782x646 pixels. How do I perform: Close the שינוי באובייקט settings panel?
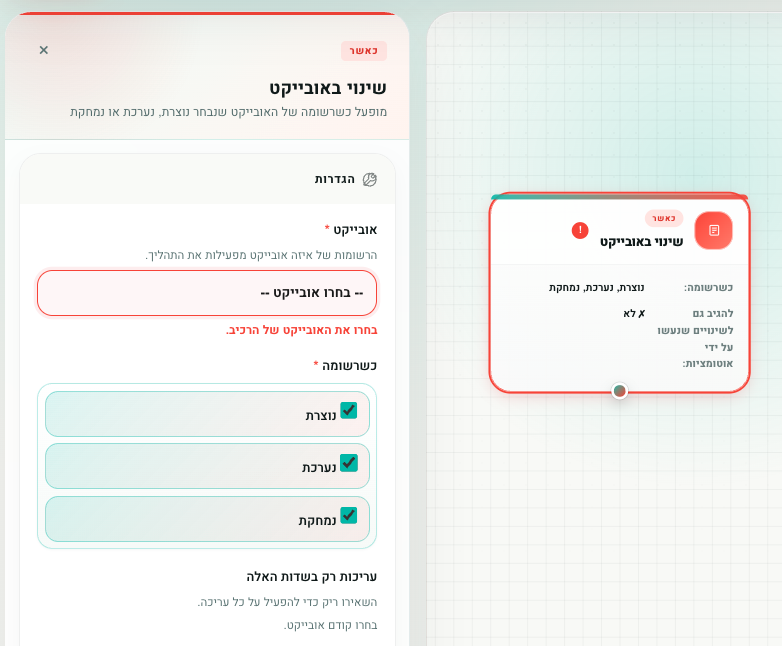pyautogui.click(x=44, y=50)
